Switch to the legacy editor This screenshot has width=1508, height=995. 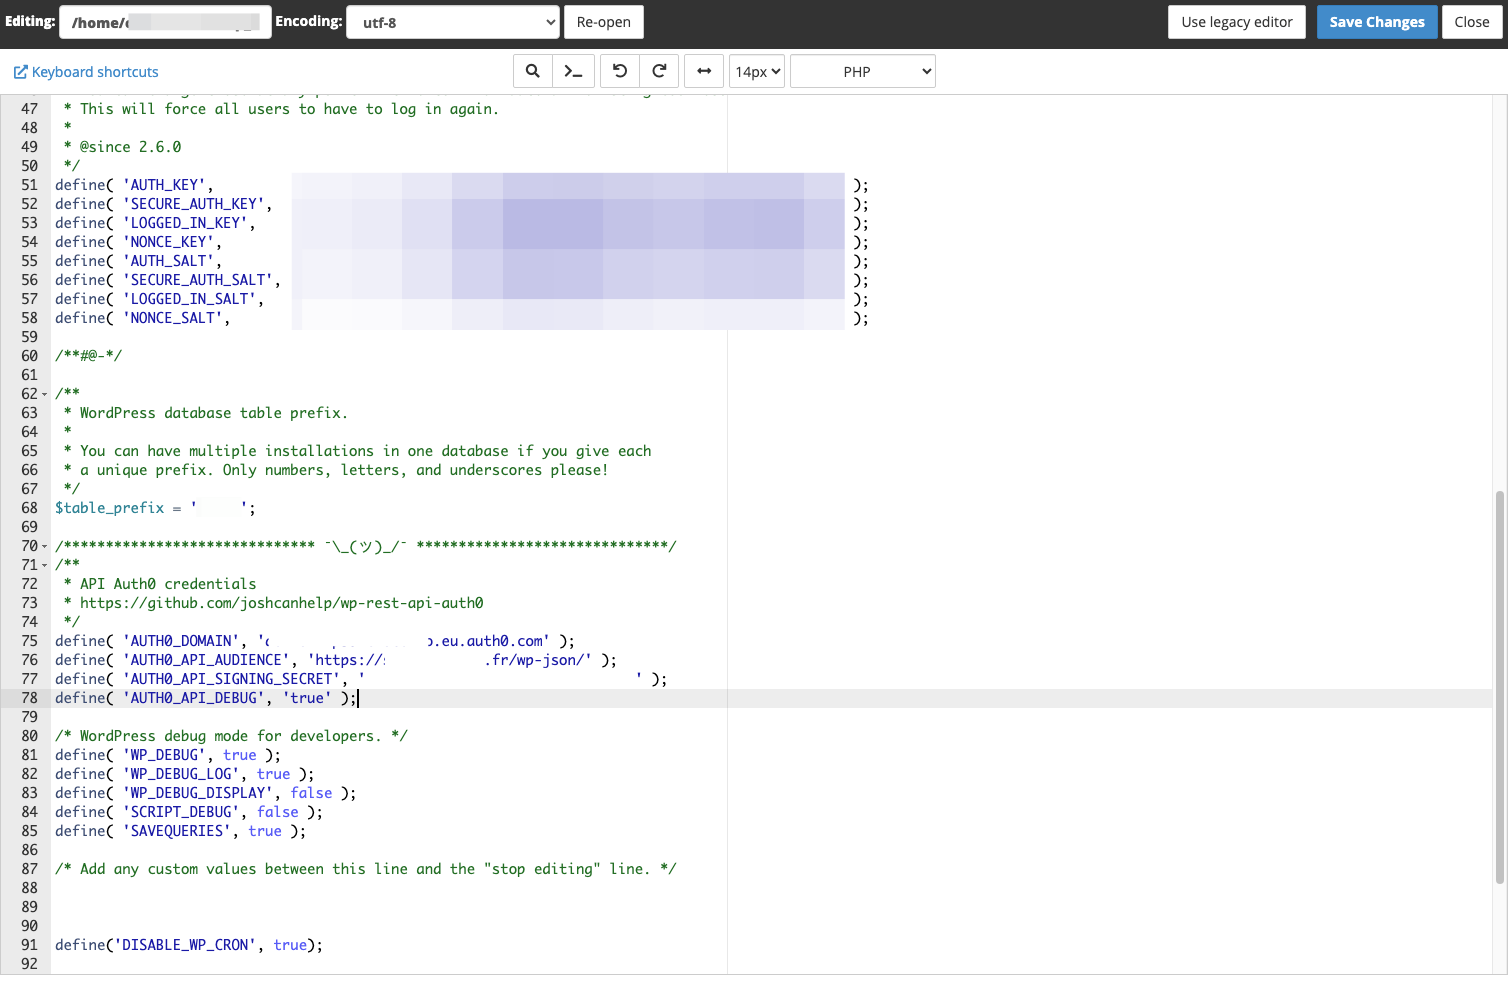tap(1237, 22)
